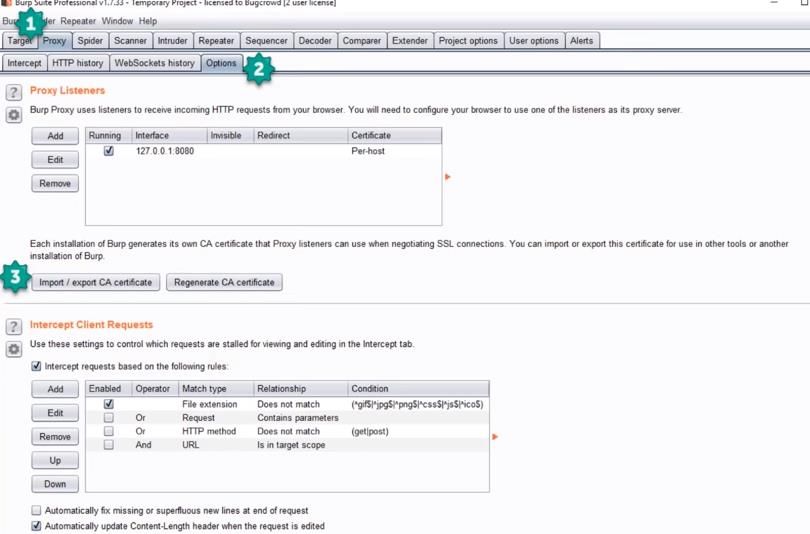This screenshot has width=810, height=534.
Task: Click Remove in Proxy Listeners
Action: [x=55, y=183]
